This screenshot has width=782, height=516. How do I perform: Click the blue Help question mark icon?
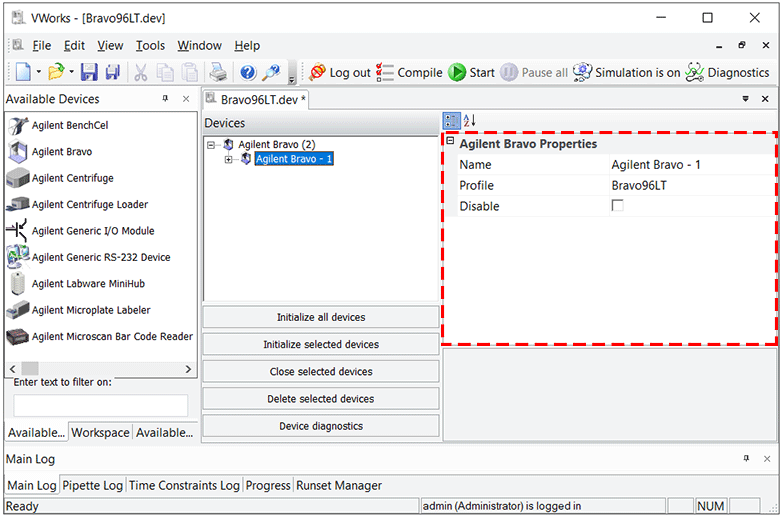click(x=247, y=72)
